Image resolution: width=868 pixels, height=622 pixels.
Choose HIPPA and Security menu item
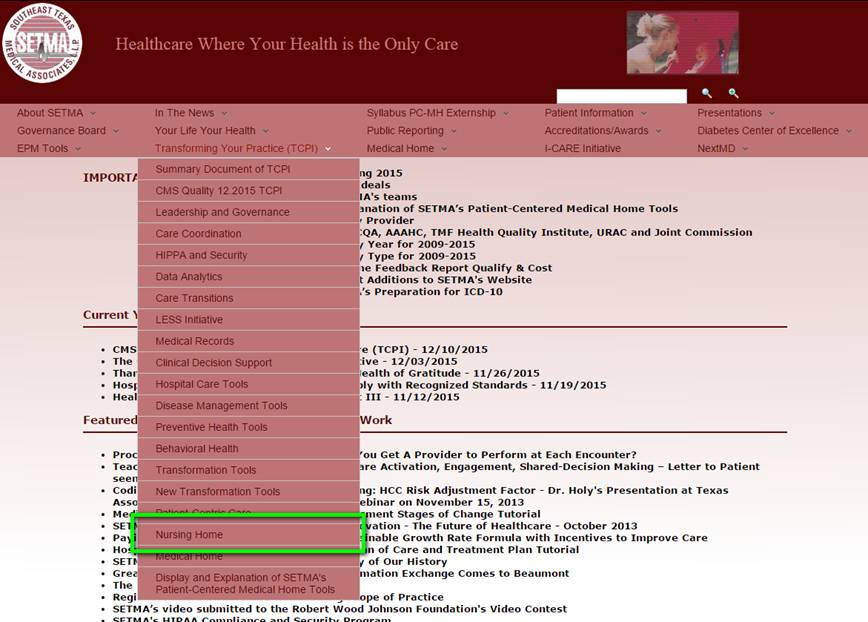click(x=249, y=256)
